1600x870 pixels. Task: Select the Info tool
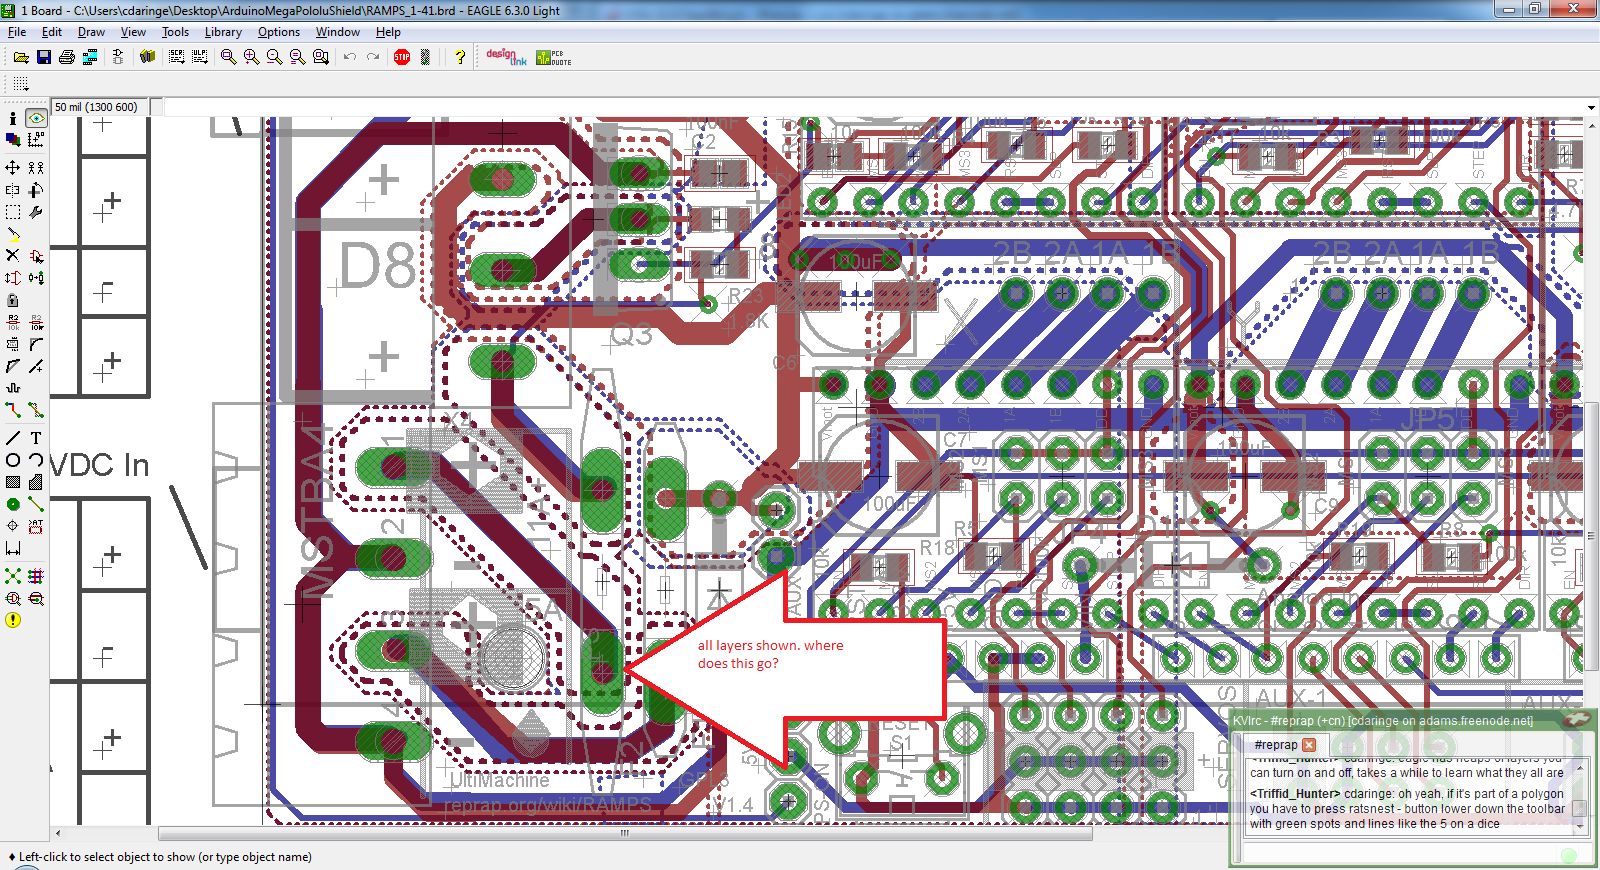pos(13,118)
